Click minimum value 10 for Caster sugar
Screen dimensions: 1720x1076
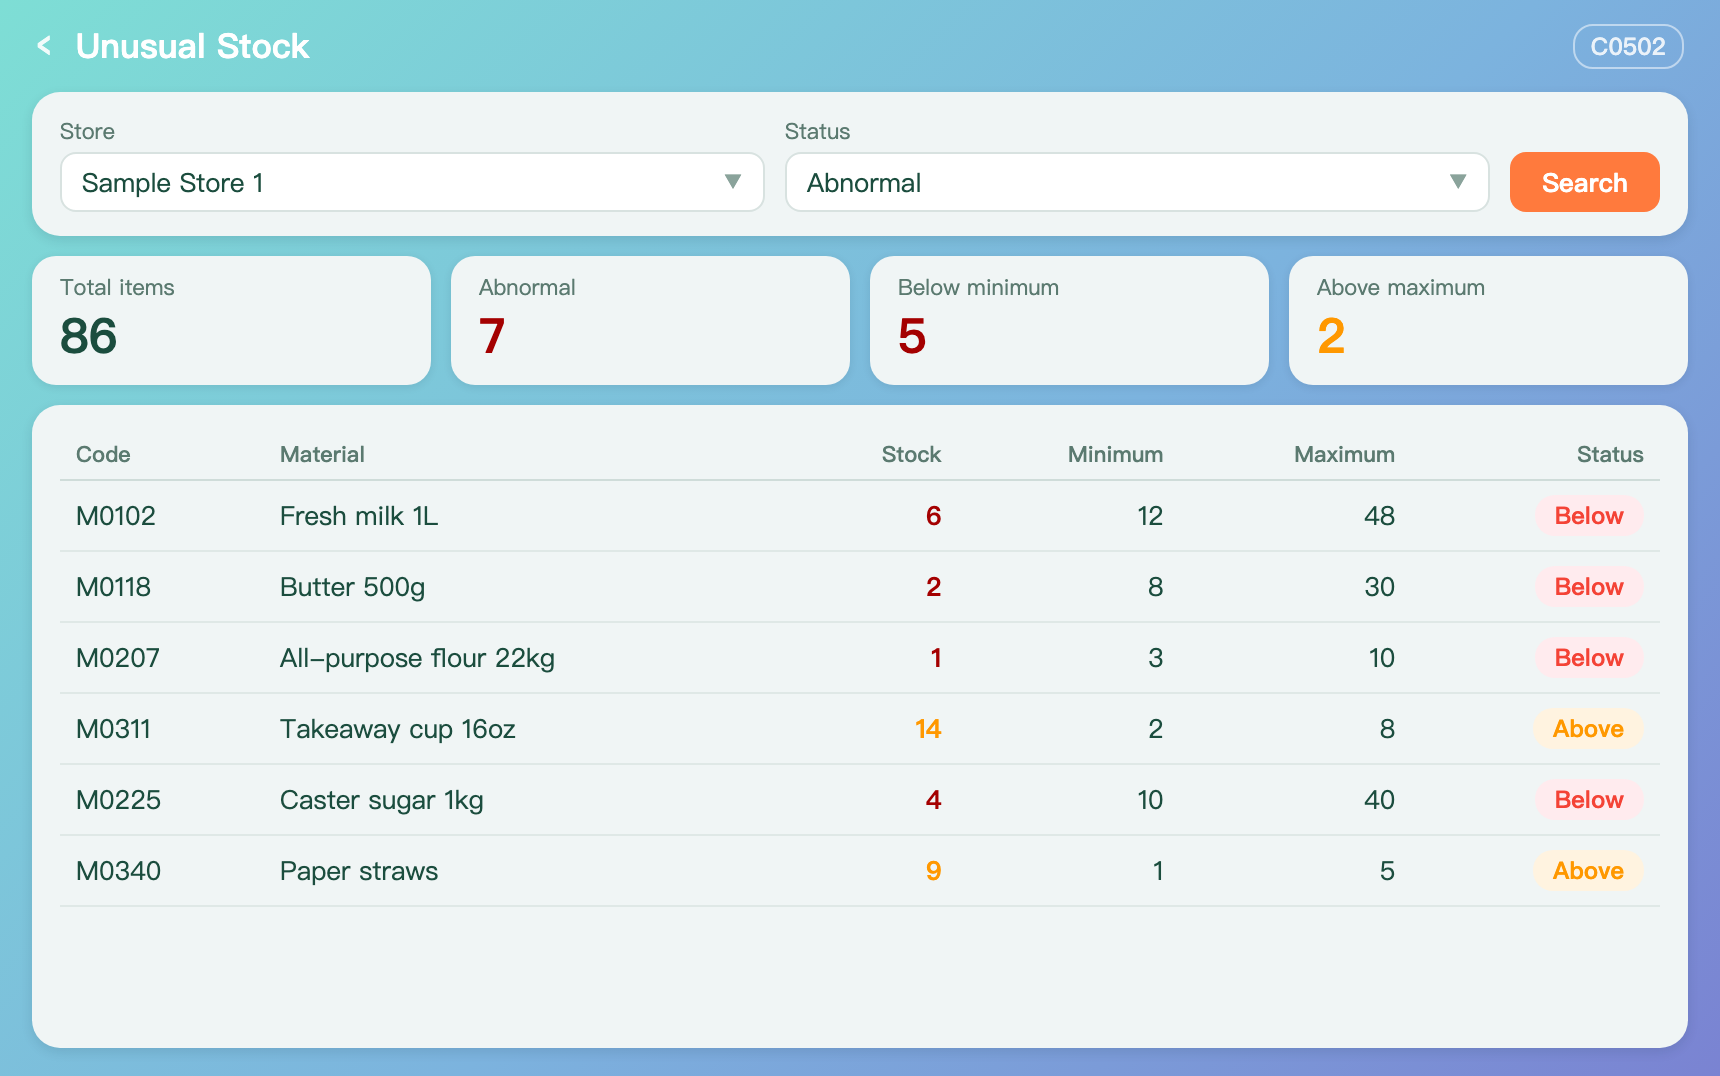(1150, 800)
